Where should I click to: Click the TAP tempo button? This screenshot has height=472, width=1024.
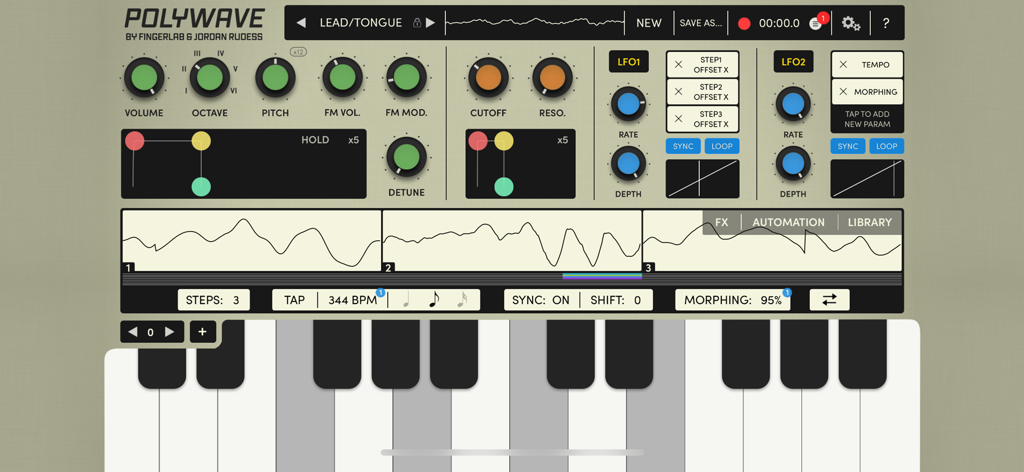pos(295,300)
